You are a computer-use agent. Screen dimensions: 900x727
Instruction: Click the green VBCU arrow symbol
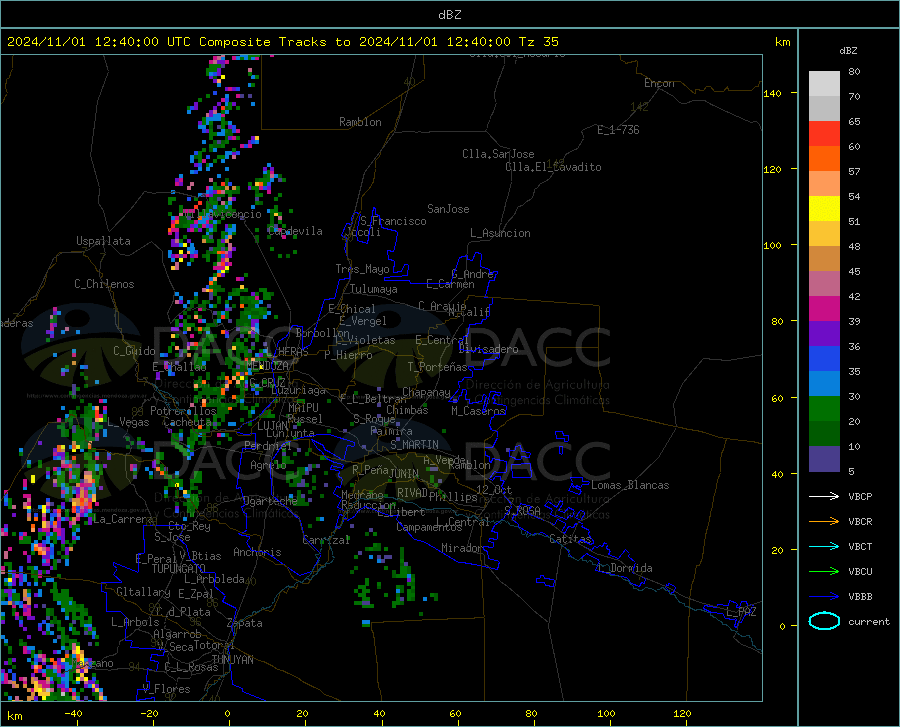point(824,572)
